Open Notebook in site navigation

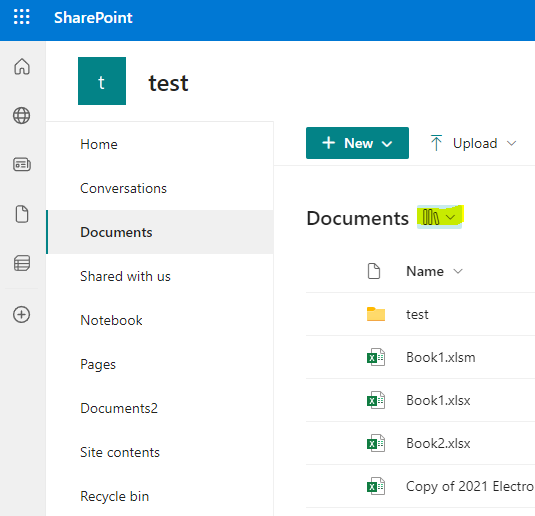111,320
